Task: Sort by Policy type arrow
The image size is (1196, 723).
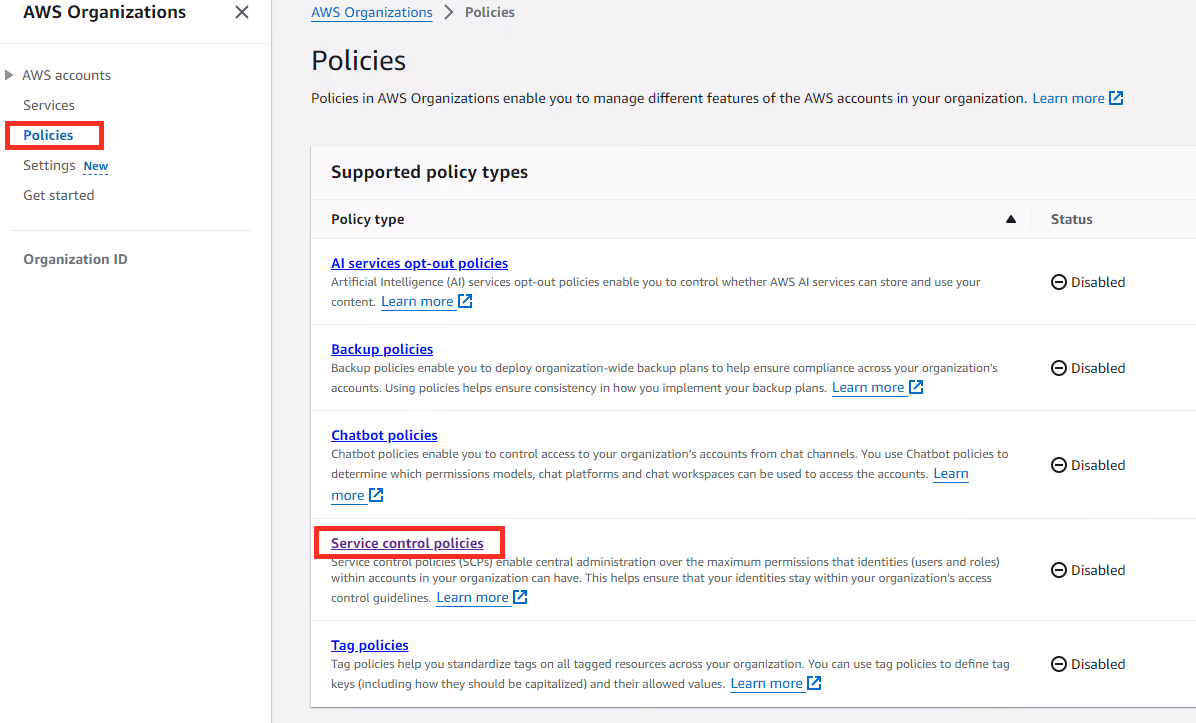Action: tap(1011, 219)
